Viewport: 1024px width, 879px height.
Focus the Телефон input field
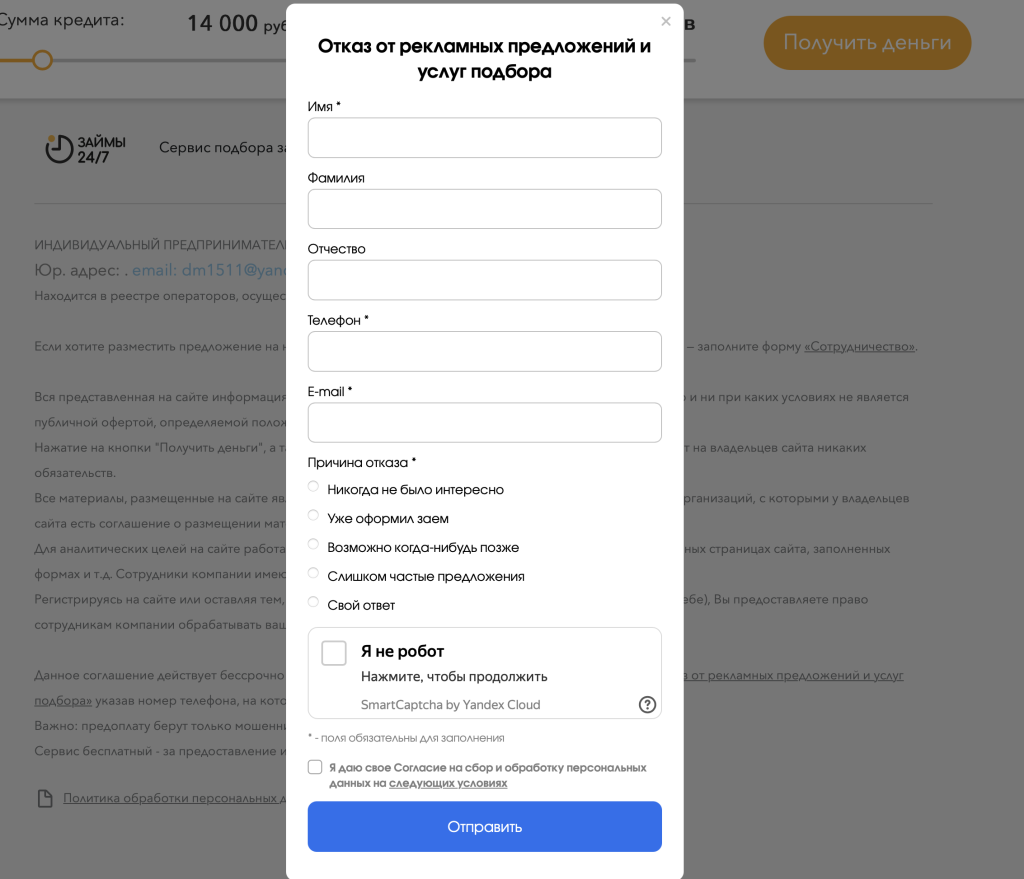484,351
